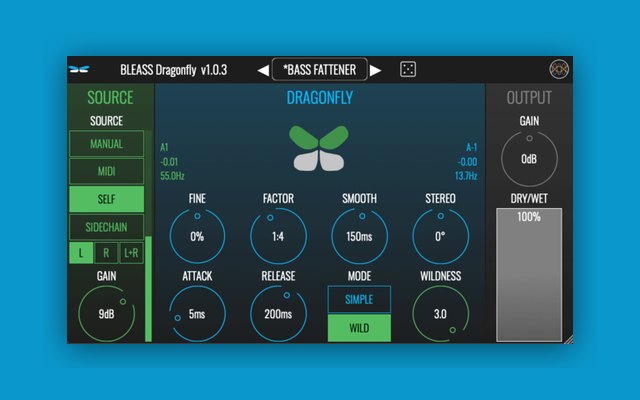Click the ATTACK 5ms knob
The image size is (640, 400).
pyautogui.click(x=197, y=313)
